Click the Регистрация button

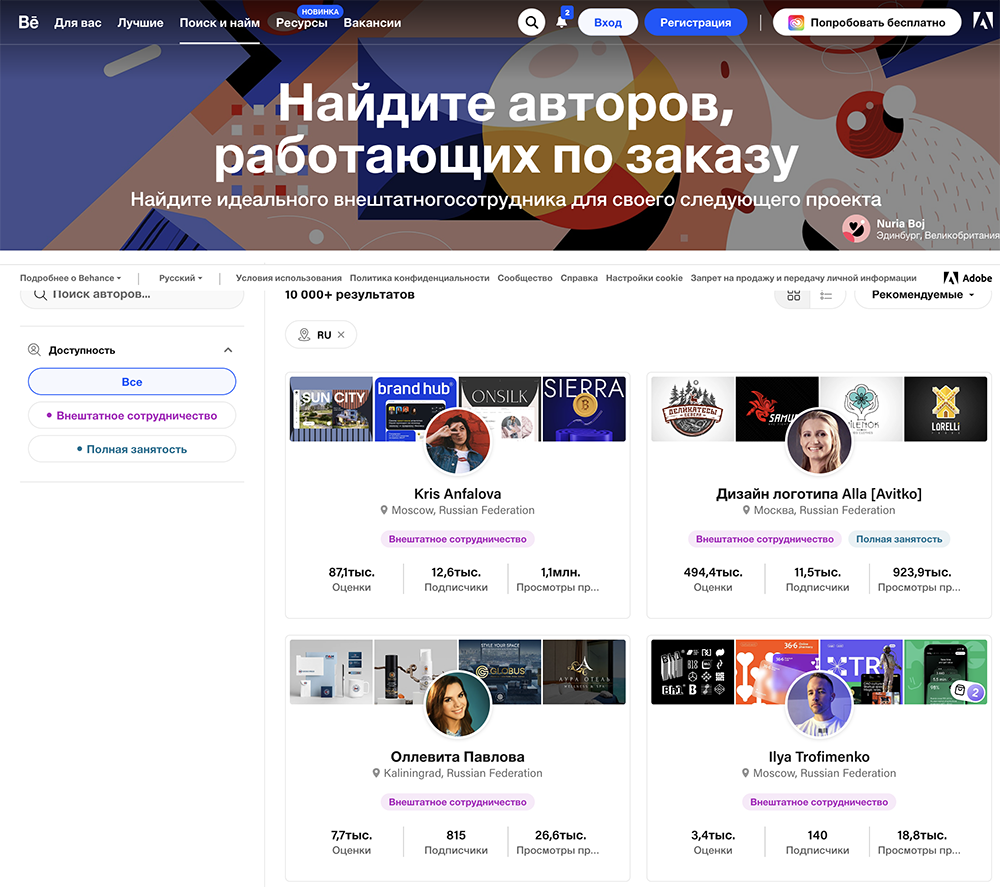tap(695, 22)
